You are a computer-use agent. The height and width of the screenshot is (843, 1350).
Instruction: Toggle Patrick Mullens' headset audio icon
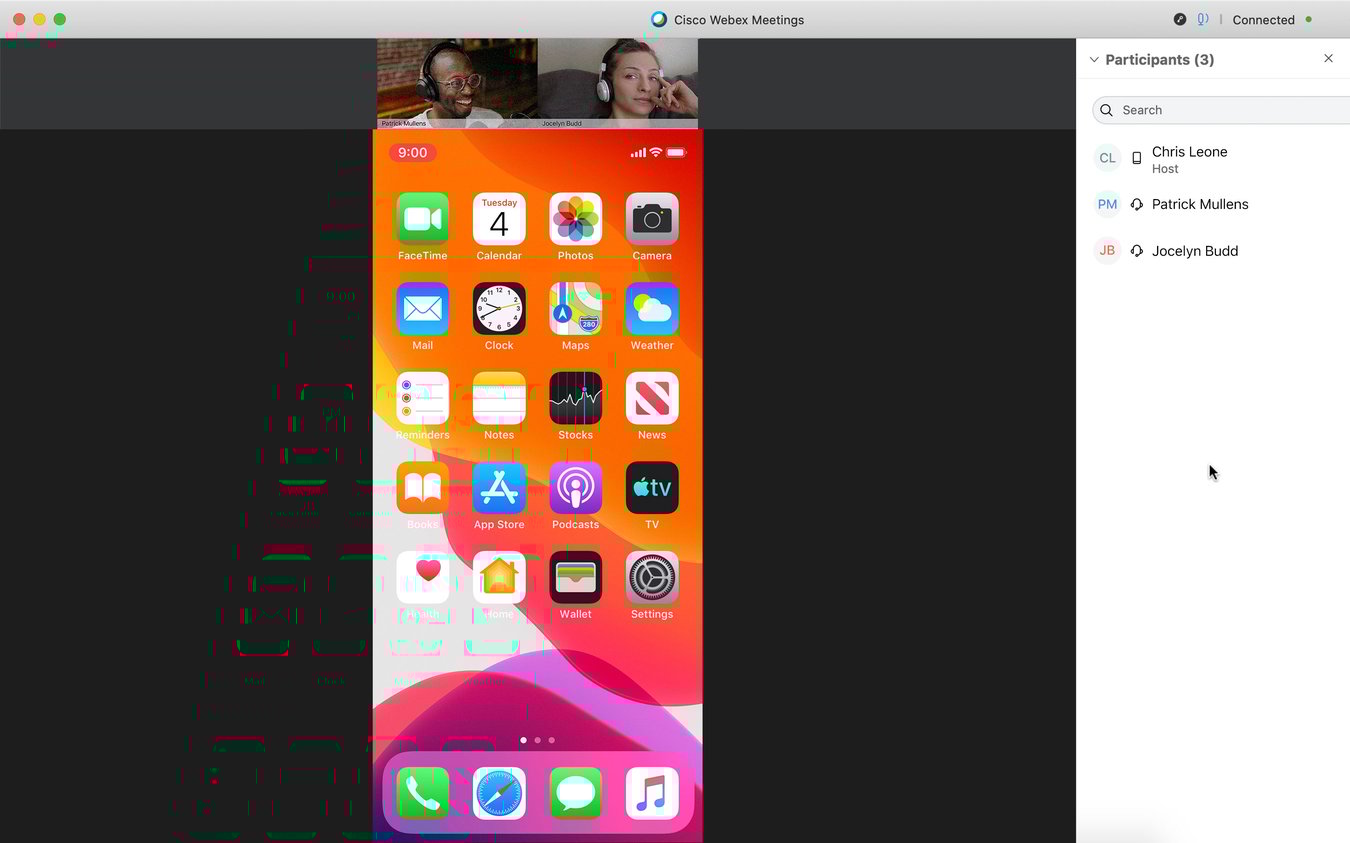[x=1137, y=204]
